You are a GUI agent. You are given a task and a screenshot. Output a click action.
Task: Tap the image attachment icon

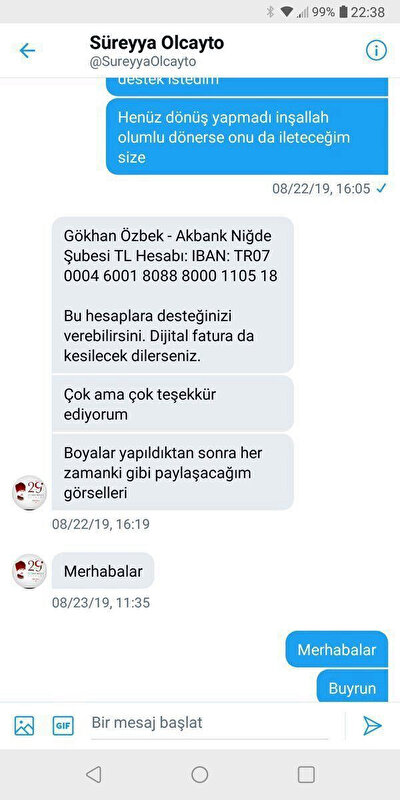[24, 726]
